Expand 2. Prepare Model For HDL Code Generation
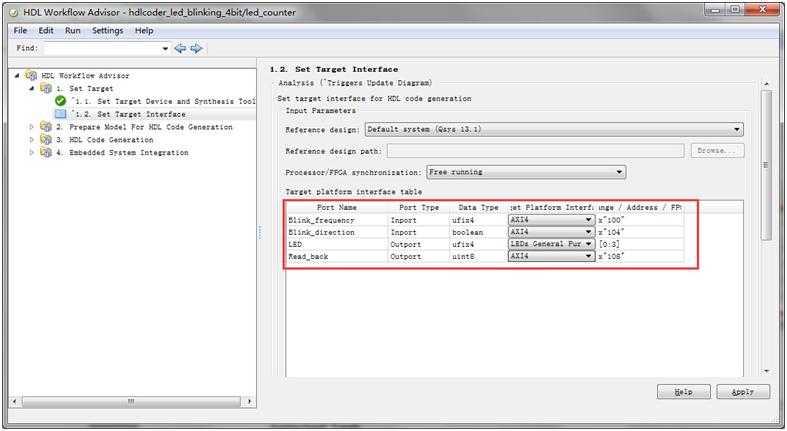This screenshot has width=787, height=431. pos(32,127)
